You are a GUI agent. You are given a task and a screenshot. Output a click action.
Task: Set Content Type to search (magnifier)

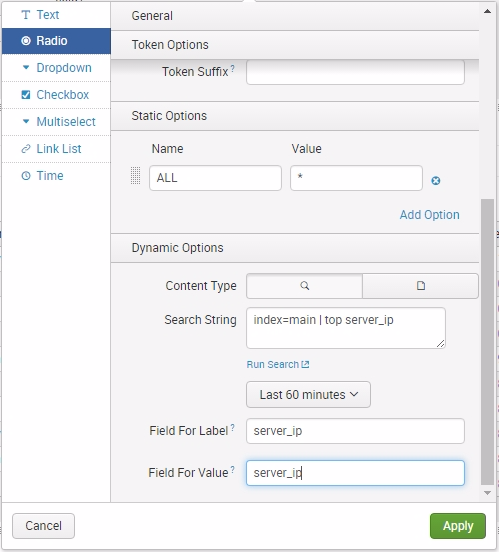point(305,286)
